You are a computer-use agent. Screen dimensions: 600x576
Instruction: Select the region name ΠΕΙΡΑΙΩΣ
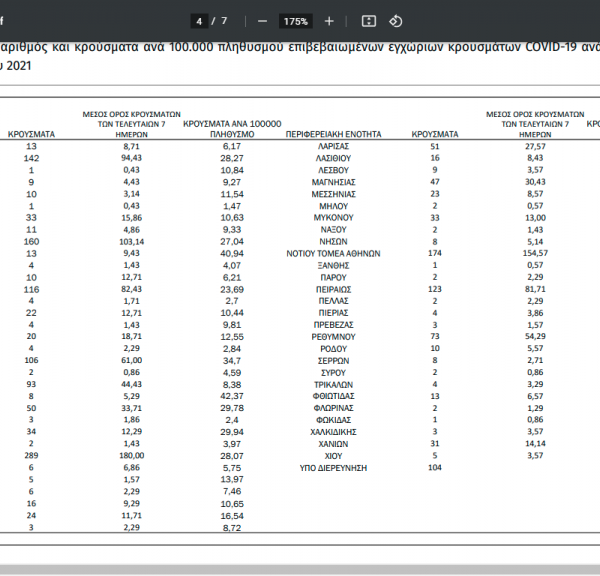333,290
